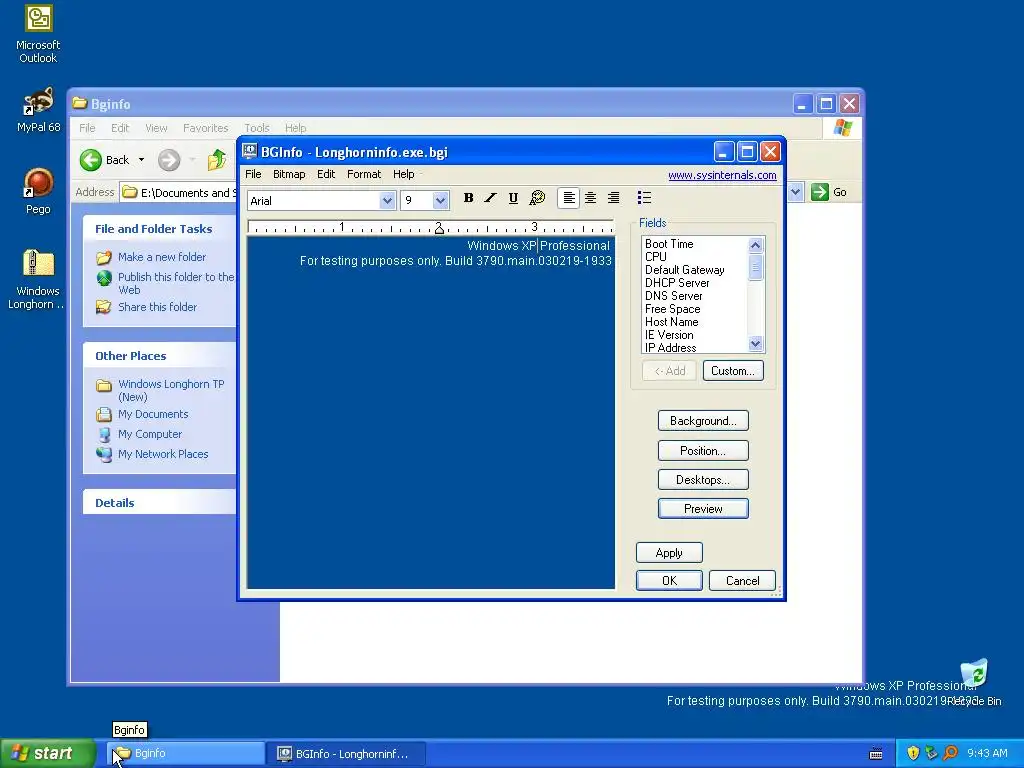This screenshot has width=1024, height=768.
Task: Open the Format menu in BGInfo
Action: pyautogui.click(x=364, y=174)
